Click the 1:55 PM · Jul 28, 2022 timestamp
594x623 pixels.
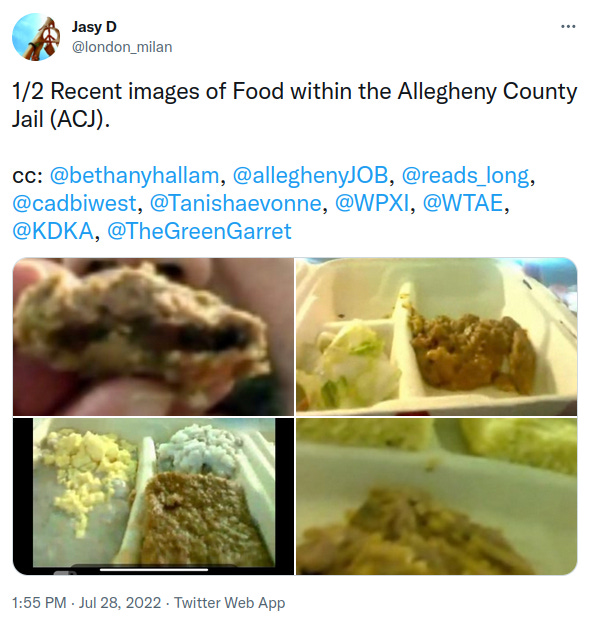87,603
